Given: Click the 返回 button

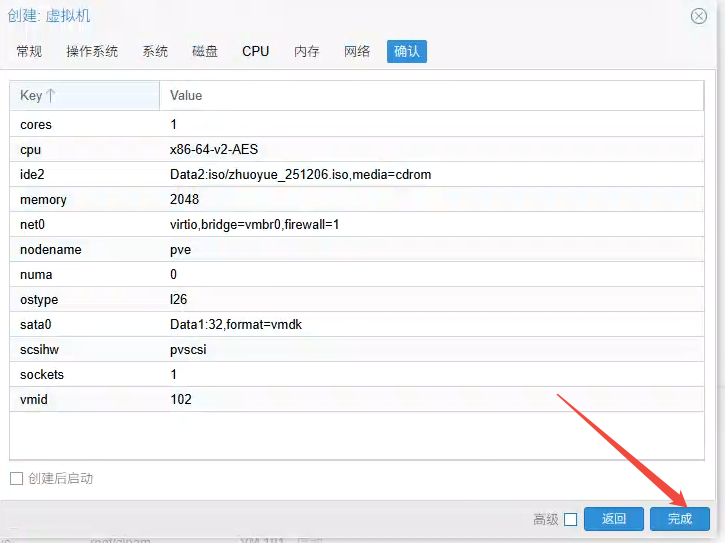Looking at the screenshot, I should [614, 519].
